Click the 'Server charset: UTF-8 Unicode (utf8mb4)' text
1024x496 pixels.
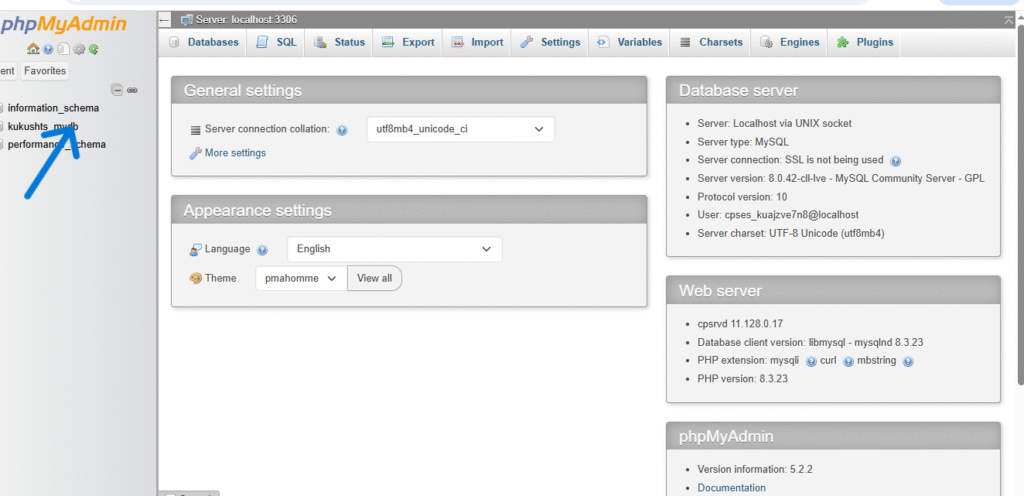point(791,233)
